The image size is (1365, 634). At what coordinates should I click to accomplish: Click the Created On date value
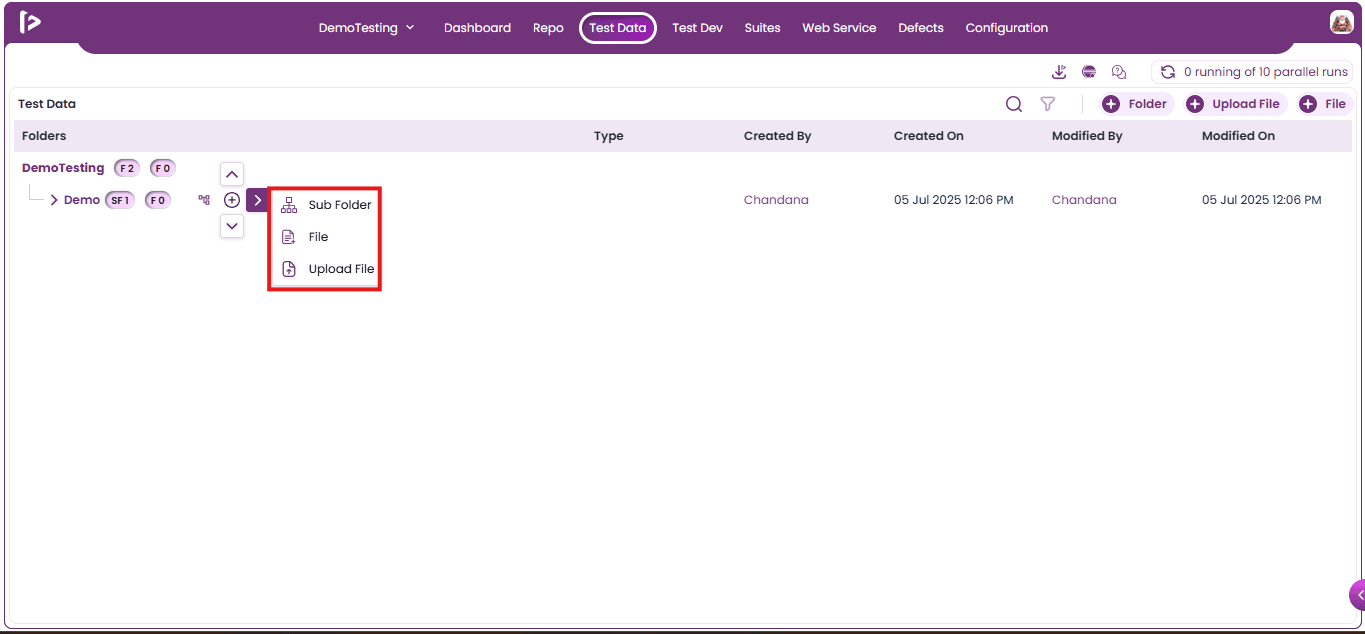[954, 200]
